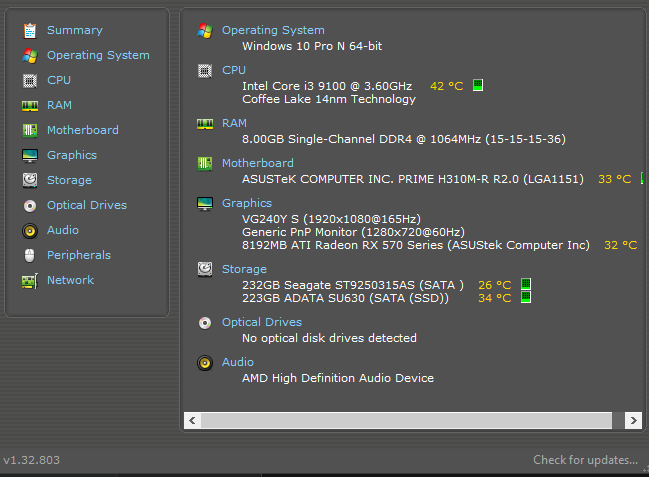
Task: Click the Network card icon in sidebar
Action: pyautogui.click(x=30, y=281)
